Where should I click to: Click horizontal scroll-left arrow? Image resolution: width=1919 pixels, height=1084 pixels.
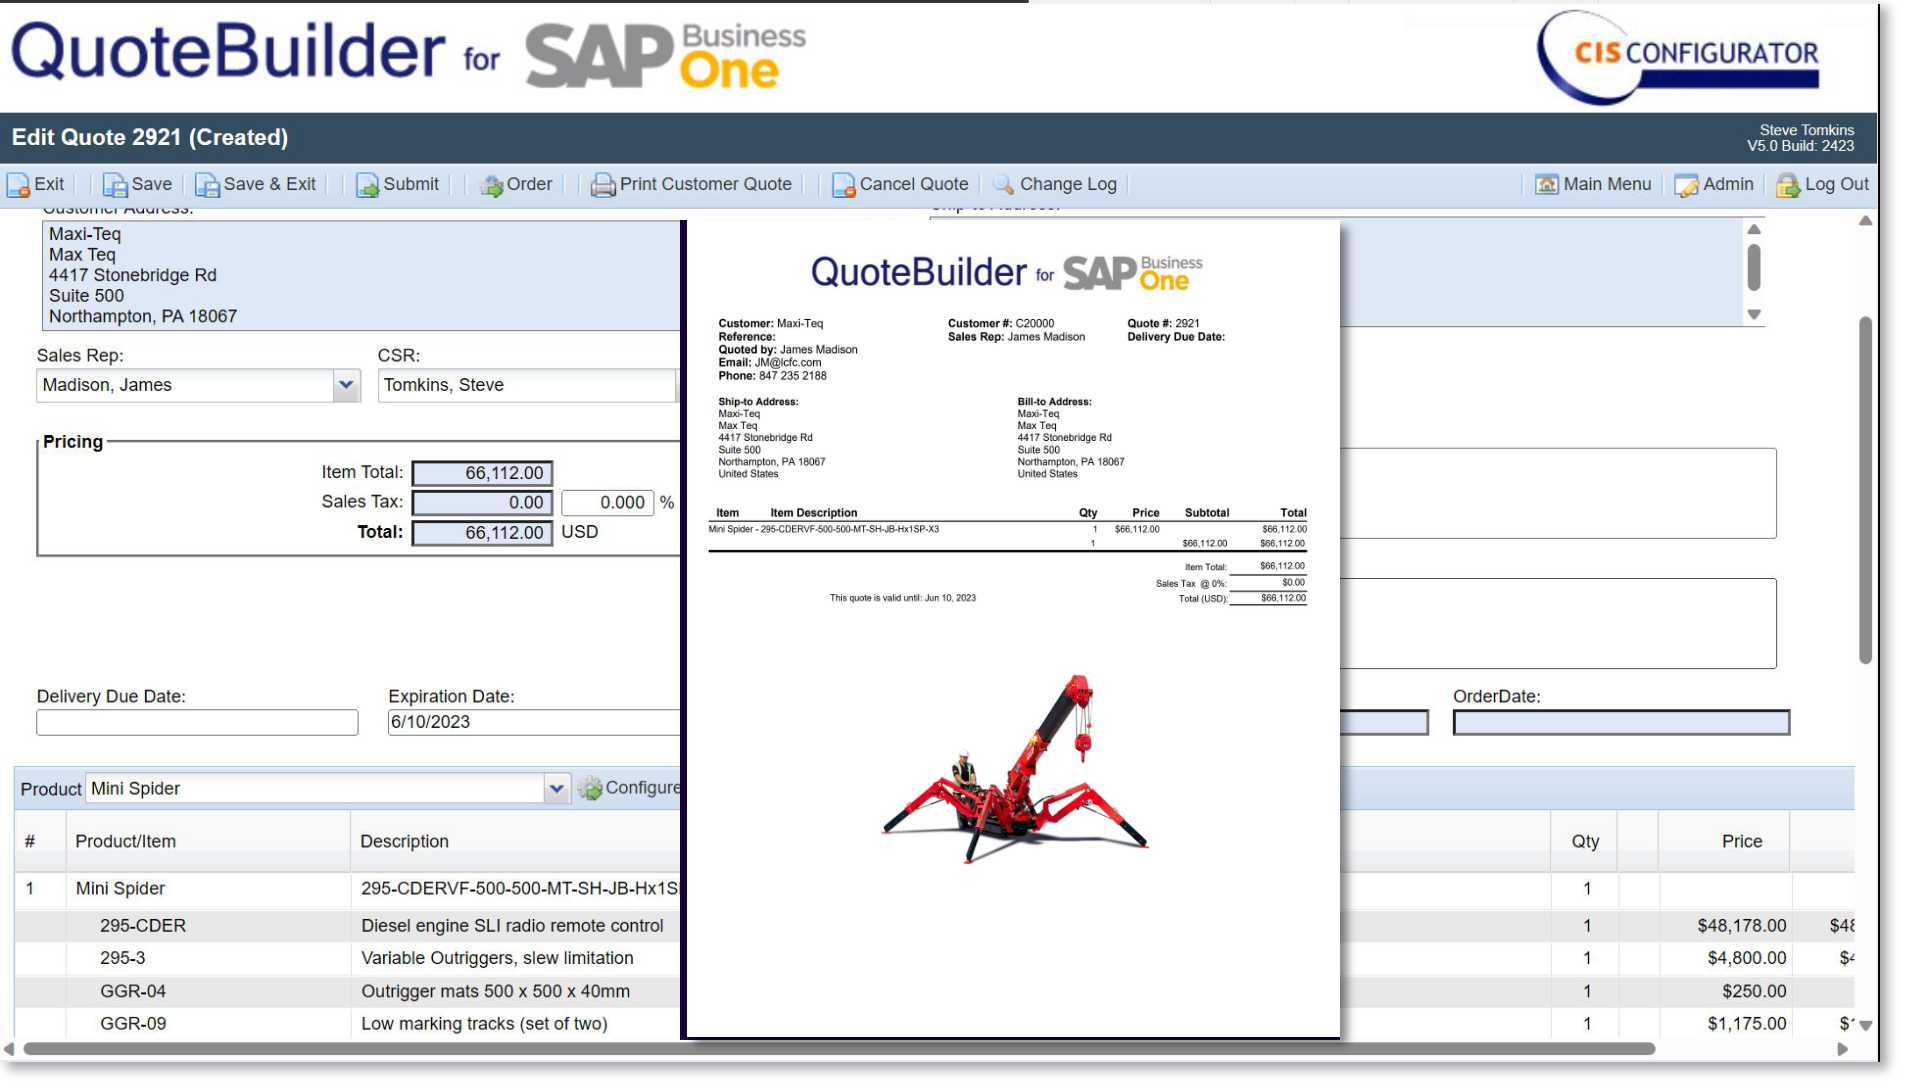click(9, 1049)
